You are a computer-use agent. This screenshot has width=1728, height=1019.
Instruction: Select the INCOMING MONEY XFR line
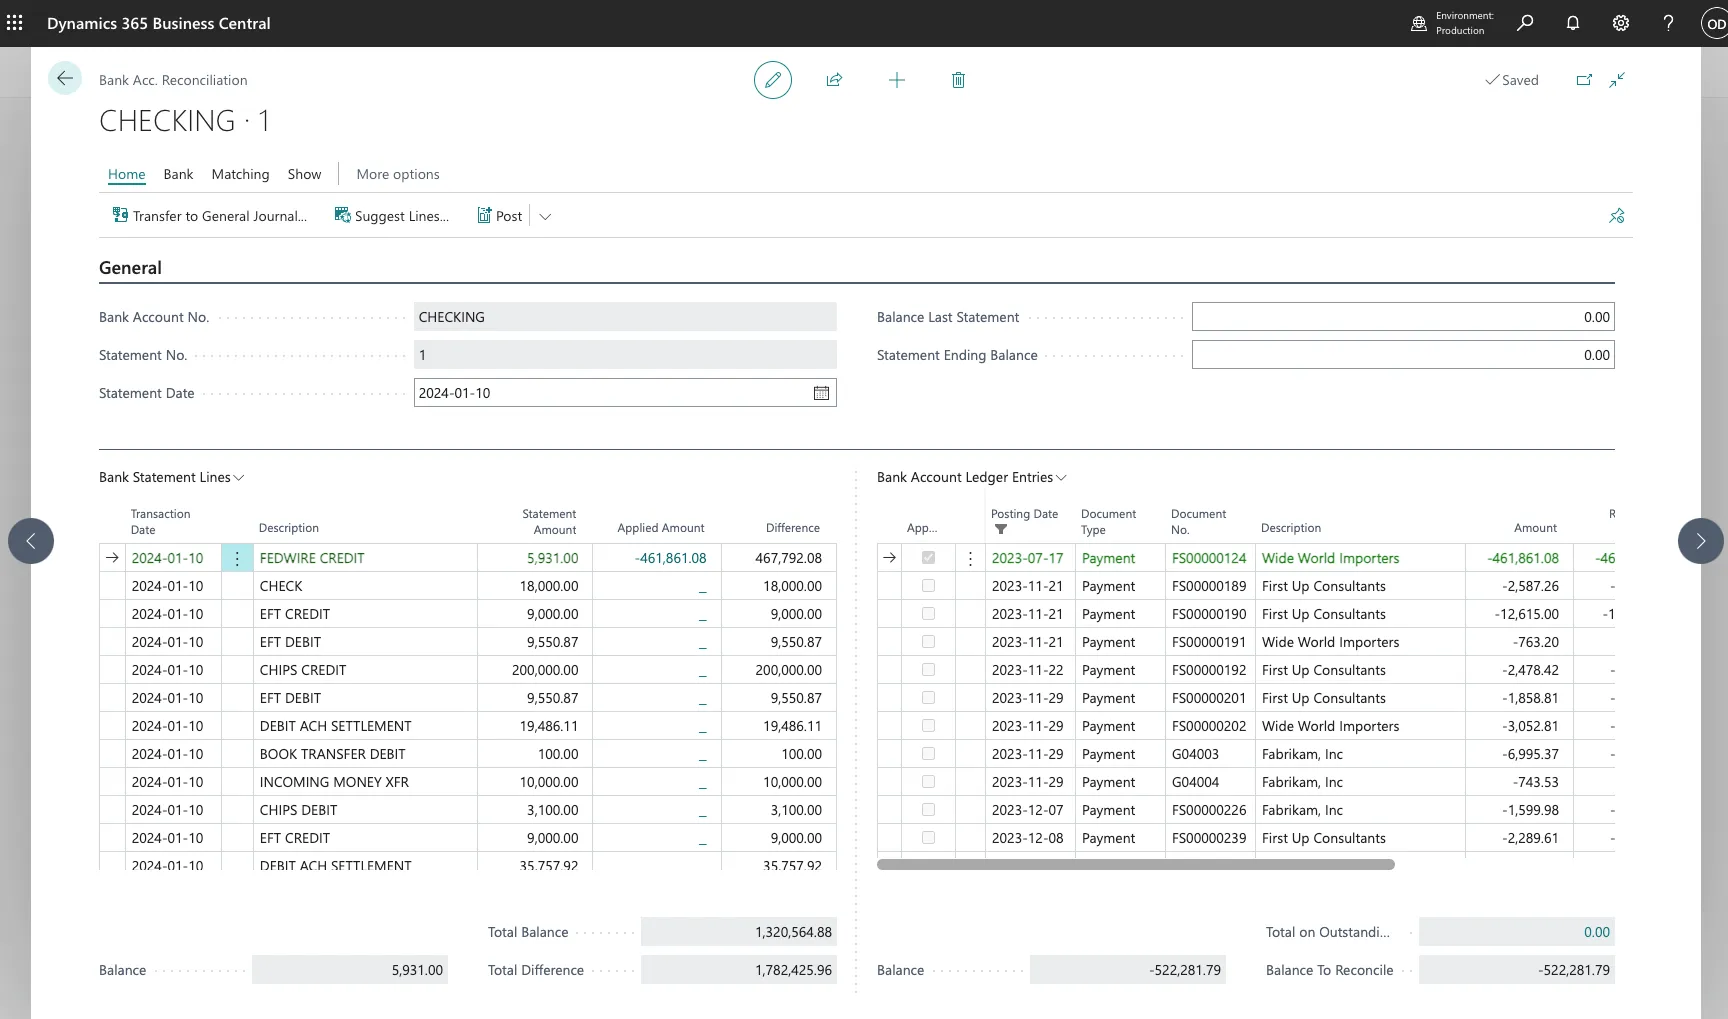468,782
